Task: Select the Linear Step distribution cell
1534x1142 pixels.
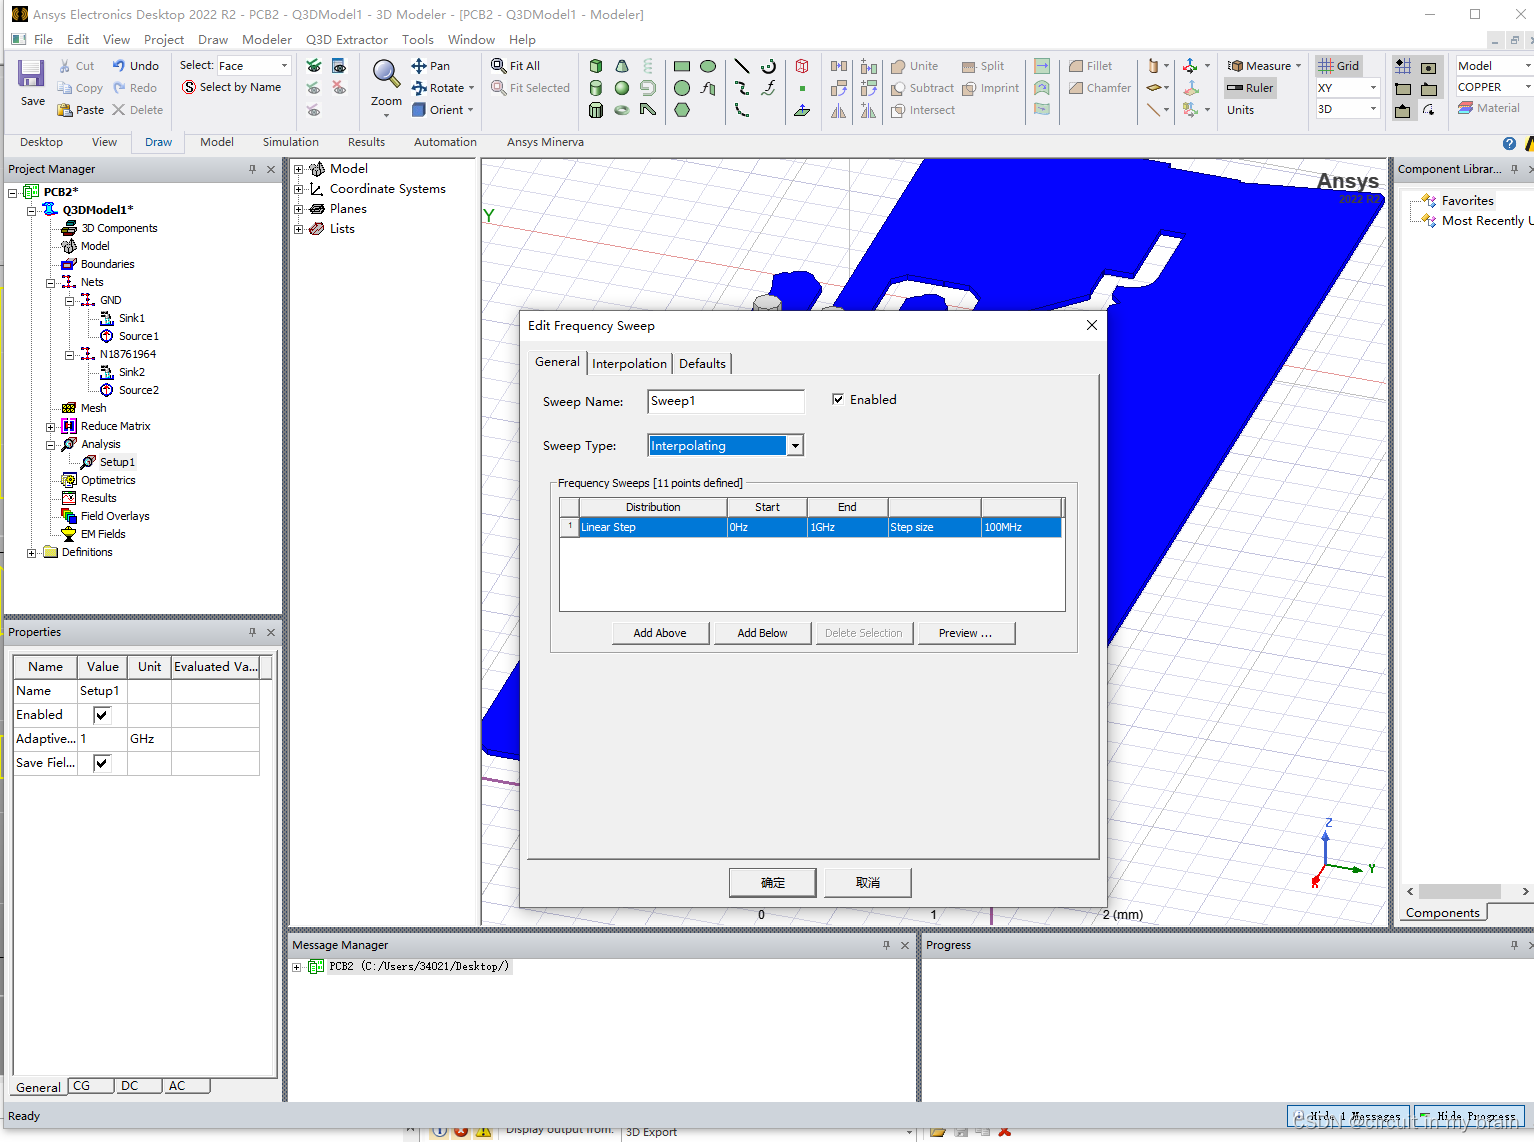Action: (653, 527)
